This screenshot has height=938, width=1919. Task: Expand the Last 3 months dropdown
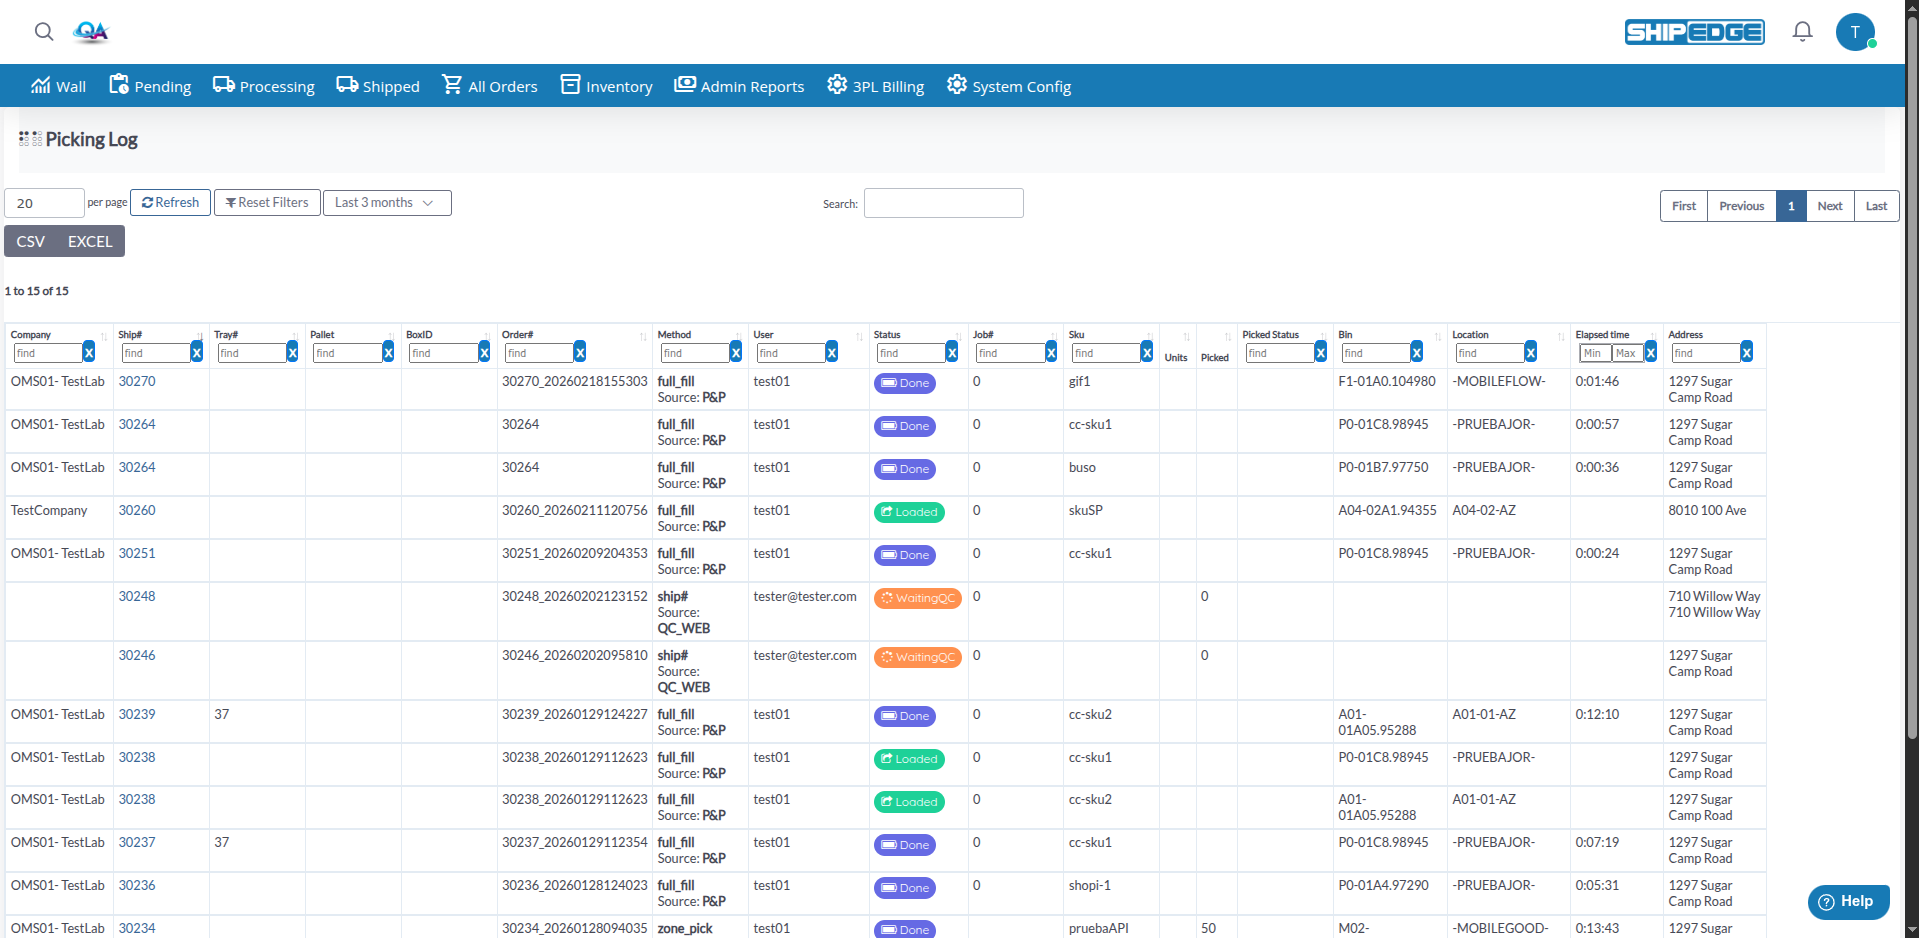click(x=387, y=203)
